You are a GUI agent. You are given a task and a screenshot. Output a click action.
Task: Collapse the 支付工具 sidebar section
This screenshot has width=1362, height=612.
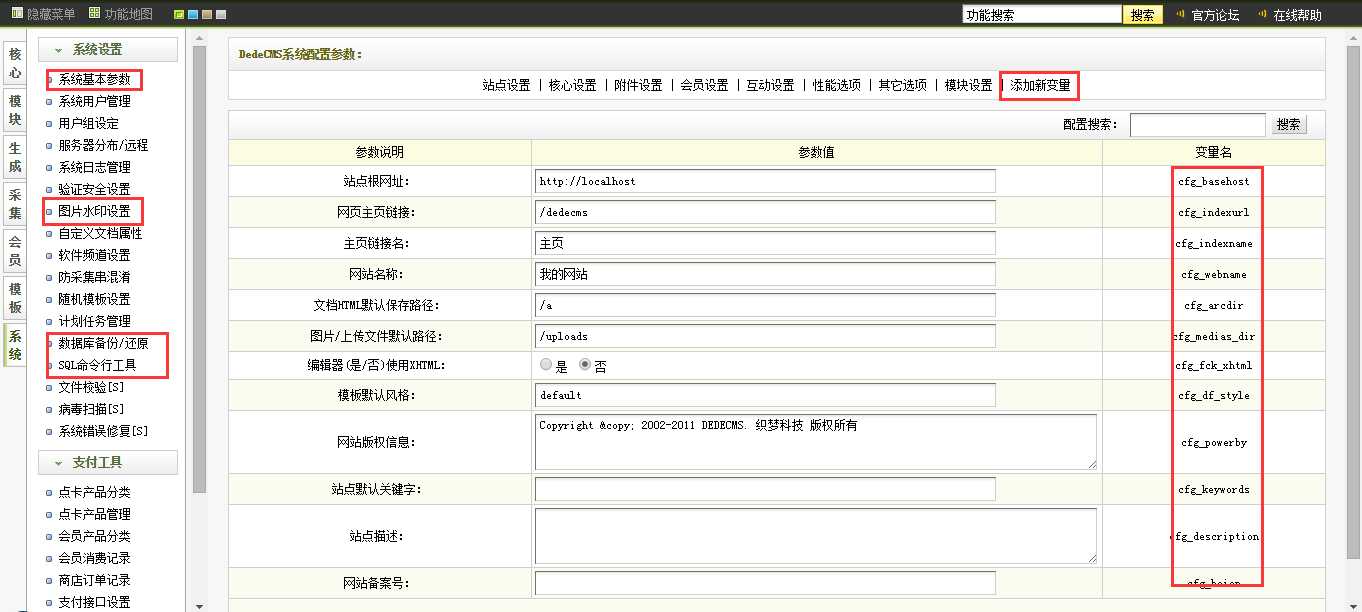[x=108, y=463]
